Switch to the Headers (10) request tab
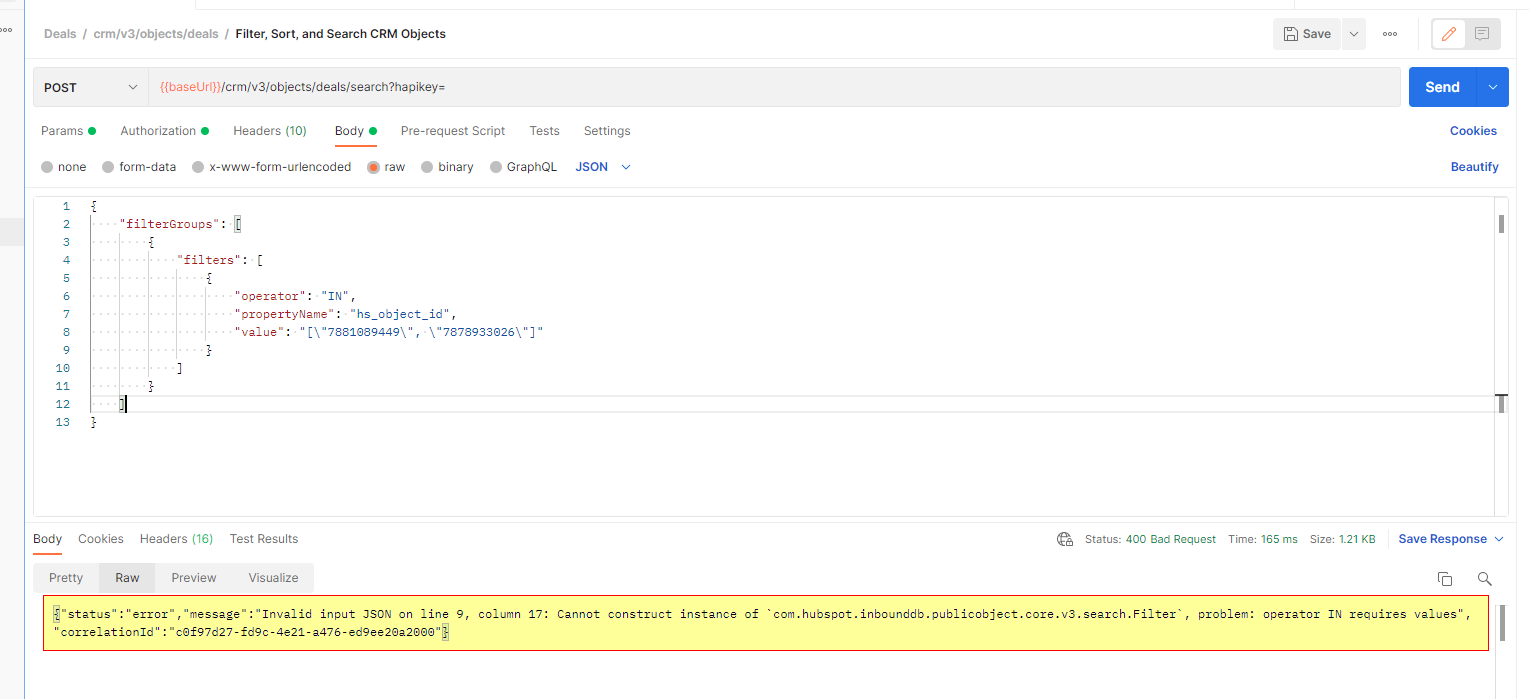This screenshot has width=1529, height=699. 269,131
